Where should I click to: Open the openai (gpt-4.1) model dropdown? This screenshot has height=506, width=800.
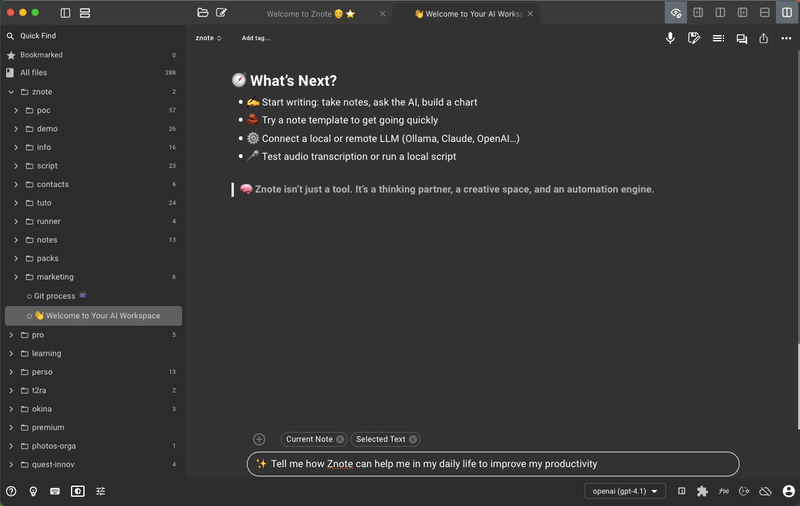click(x=624, y=491)
